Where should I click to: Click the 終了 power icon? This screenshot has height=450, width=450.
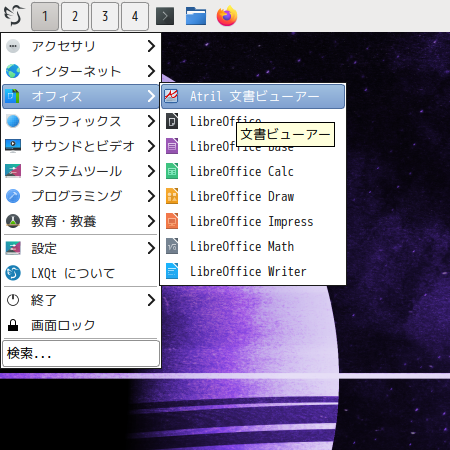(x=13, y=300)
